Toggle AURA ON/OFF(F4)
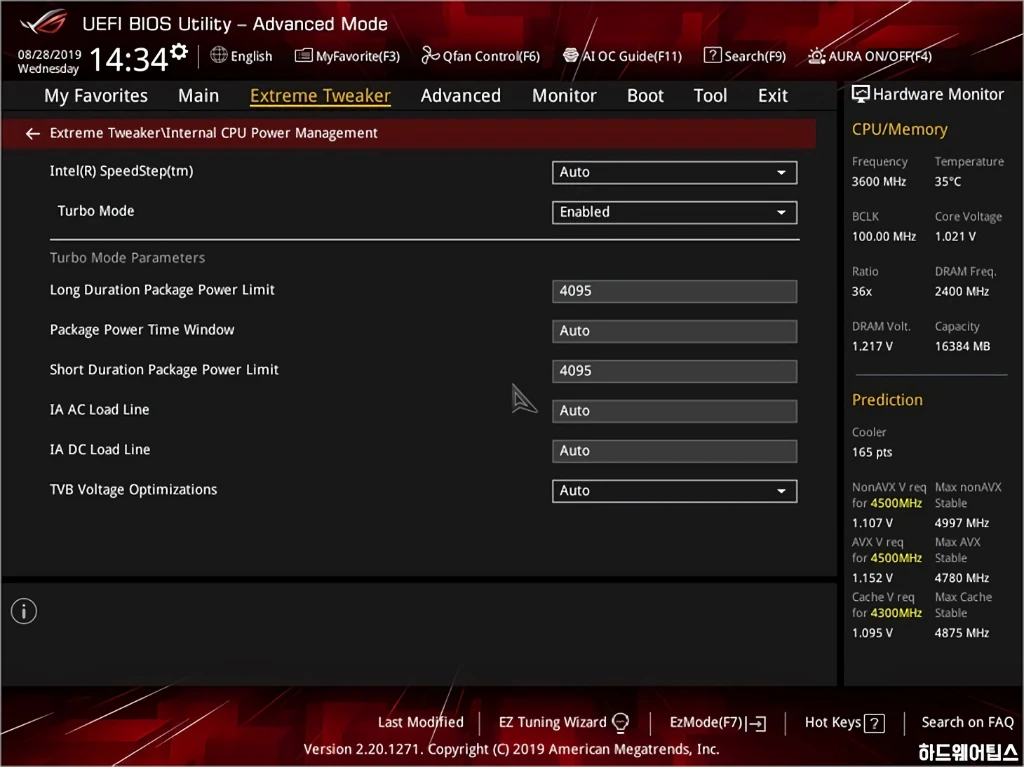 coord(870,56)
